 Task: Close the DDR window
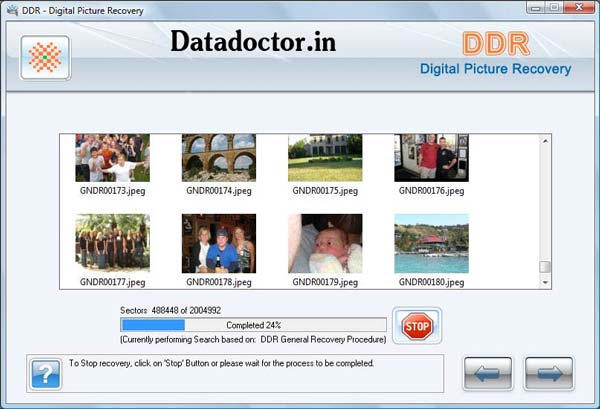(x=579, y=8)
